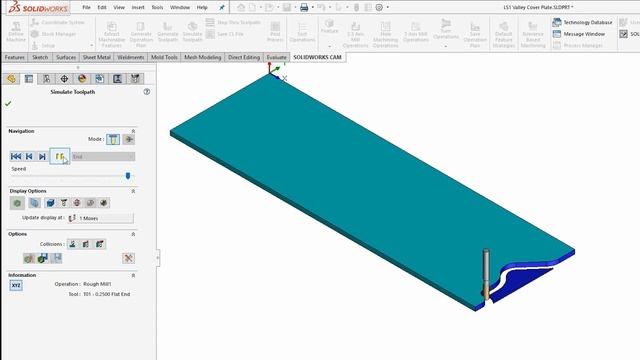Open the CAM feature tree tab
The height and width of the screenshot is (360, 640).
click(x=100, y=79)
